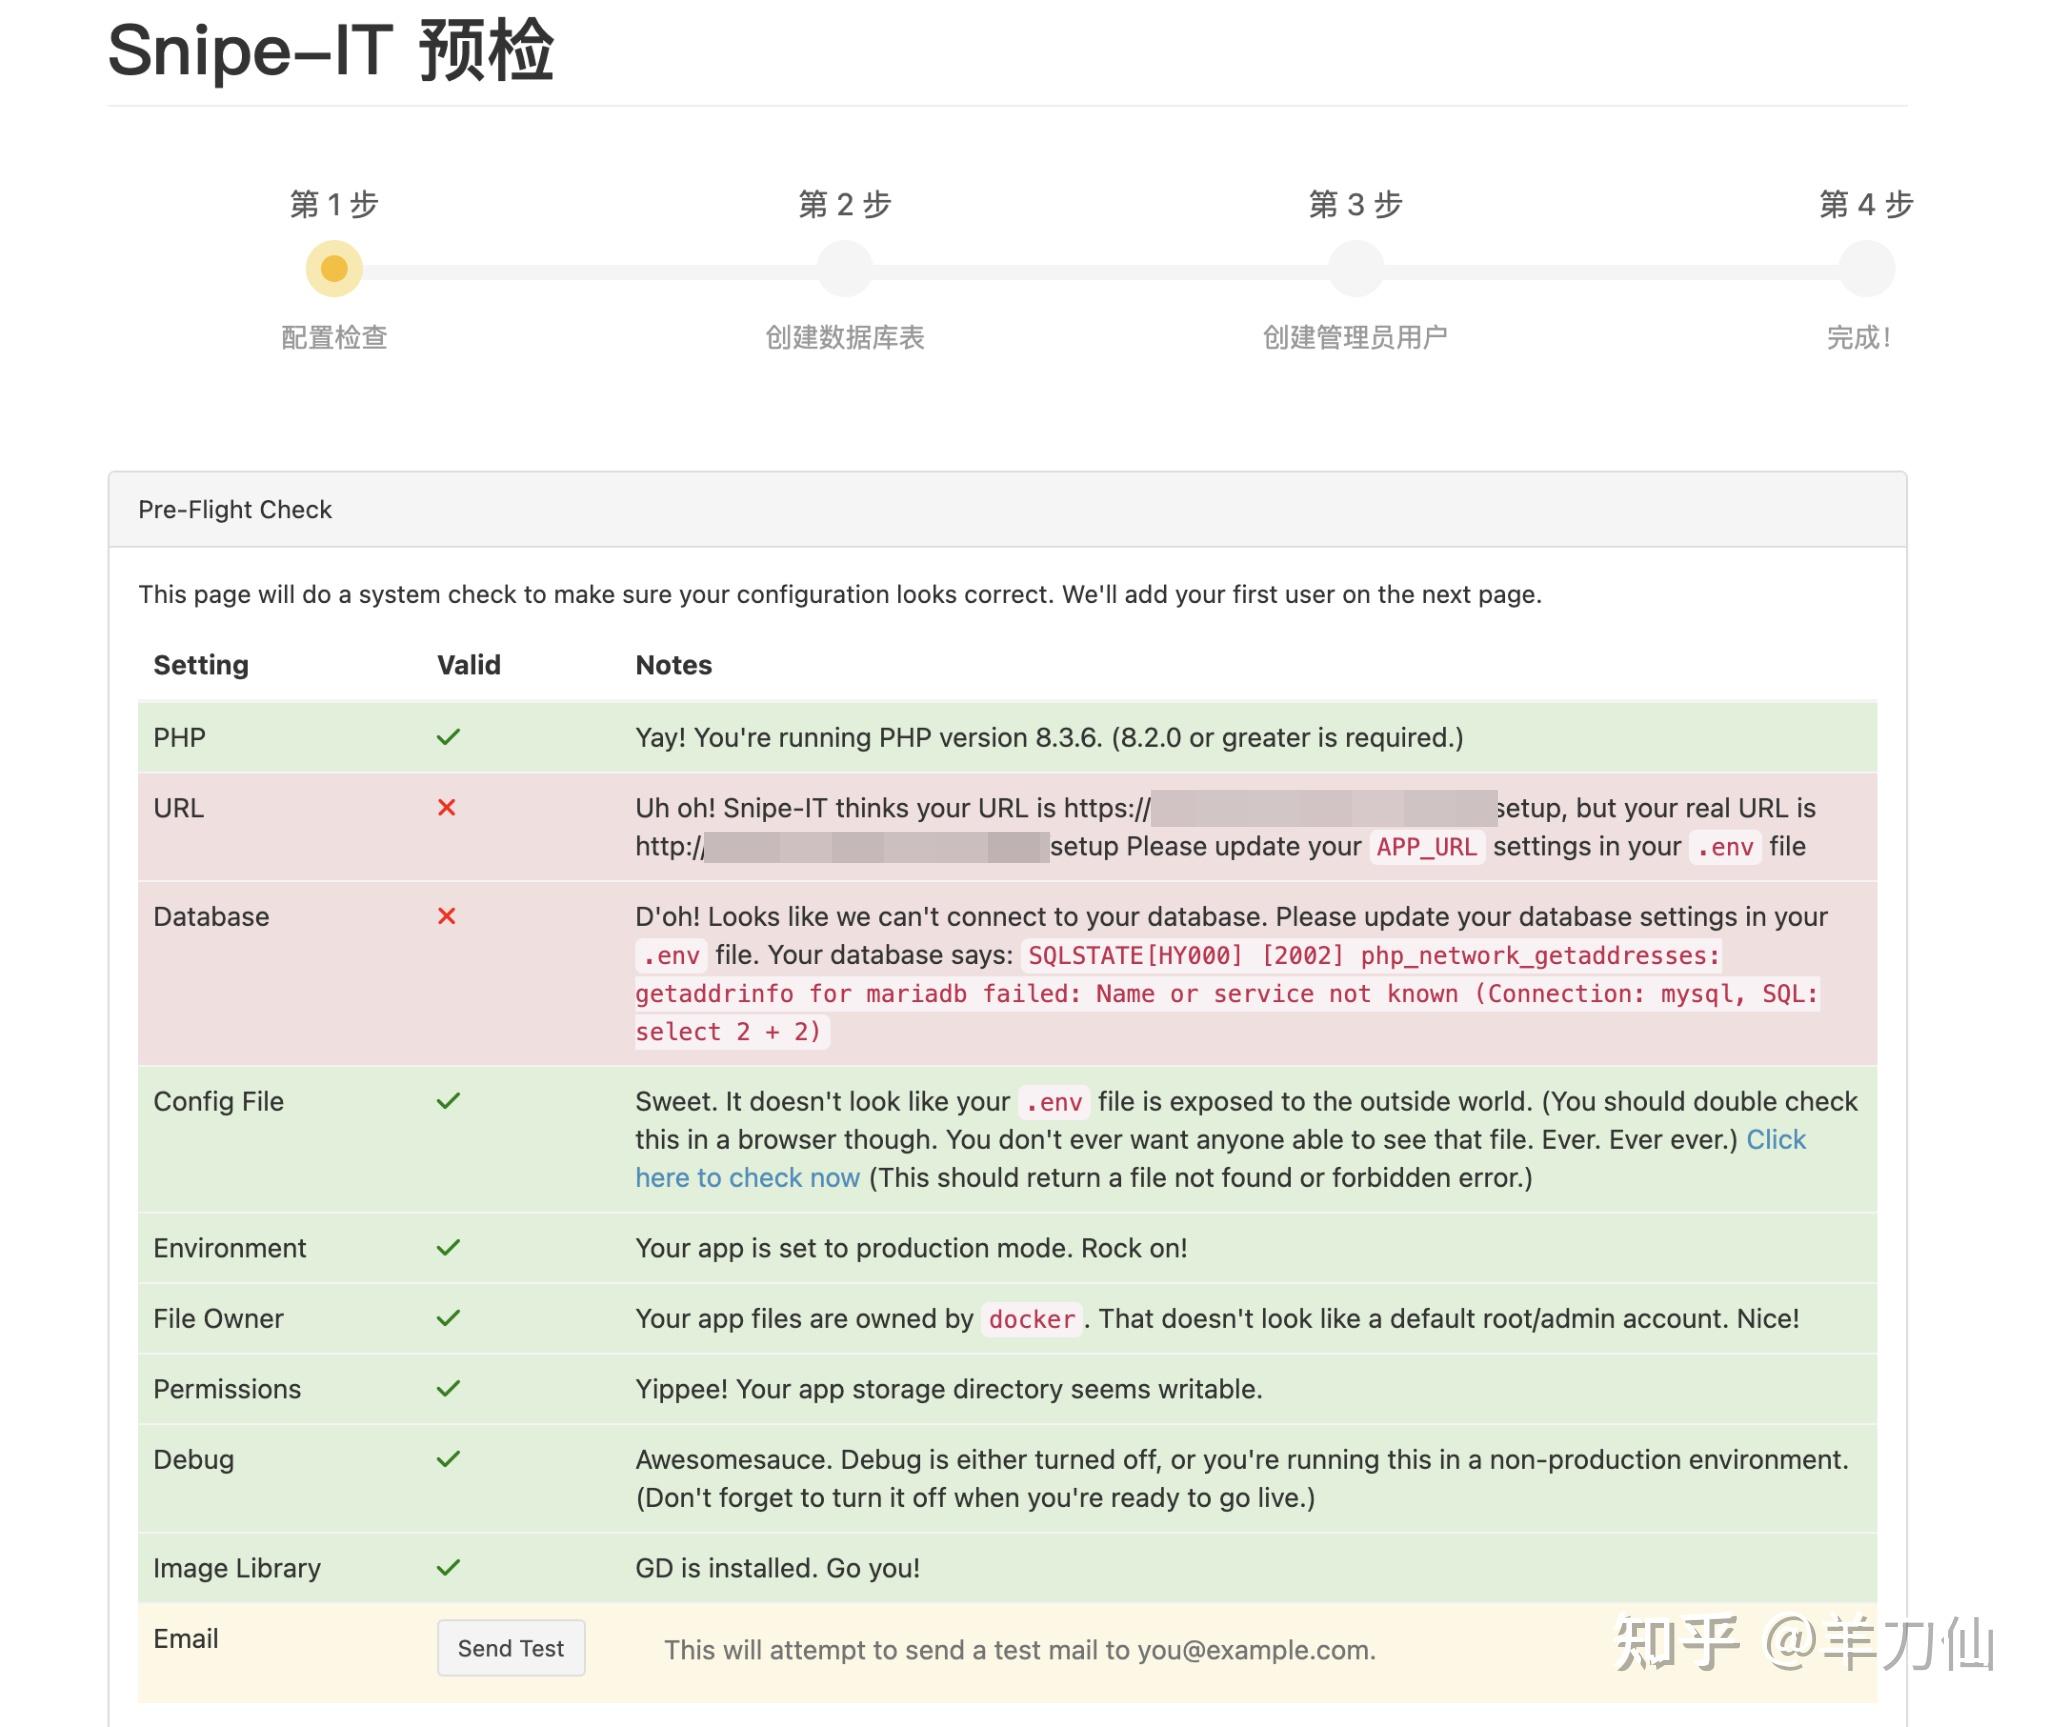Click the .env badge in the Config File row
This screenshot has height=1727, width=2048.
click(1052, 1101)
